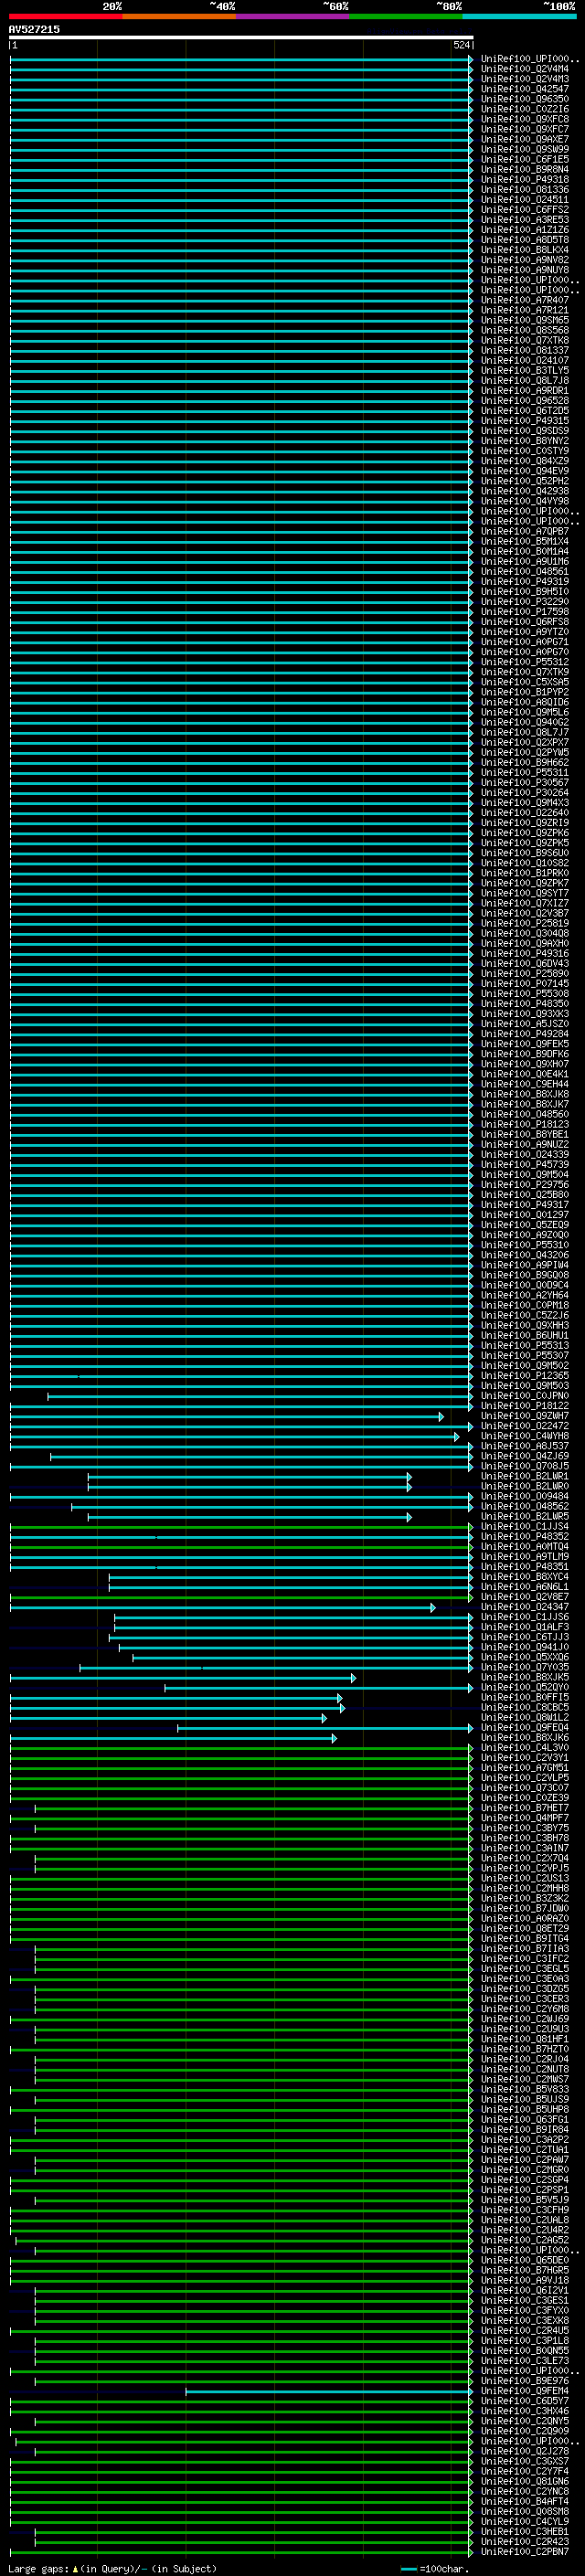This screenshot has width=585, height=2576.
Task: Open hit UniRef100_Q2V4M4
Action: [525, 69]
